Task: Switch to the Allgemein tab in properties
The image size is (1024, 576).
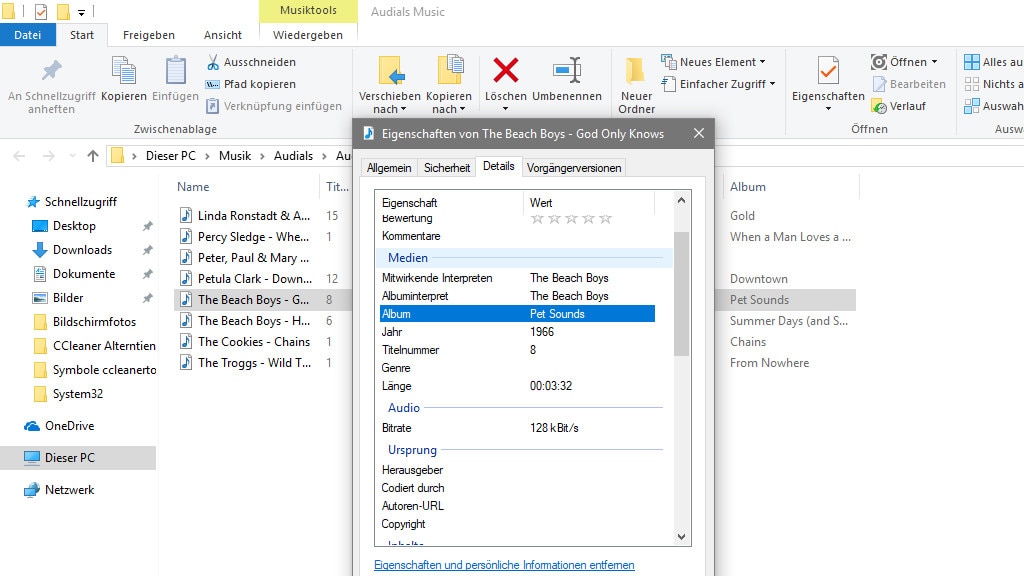Action: (389, 168)
